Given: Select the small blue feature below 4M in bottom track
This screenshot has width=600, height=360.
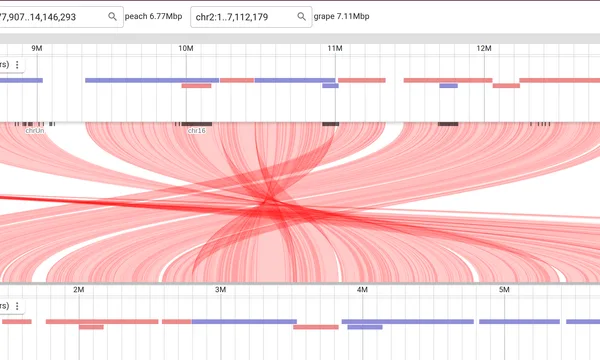Looking at the screenshot, I should (x=365, y=327).
